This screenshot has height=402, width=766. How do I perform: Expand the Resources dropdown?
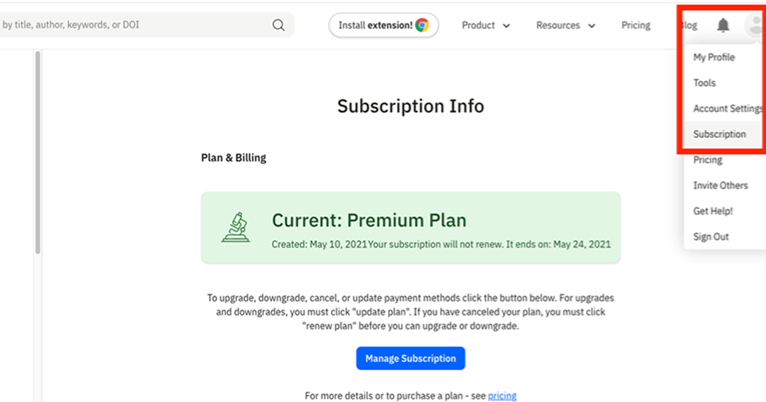(565, 25)
